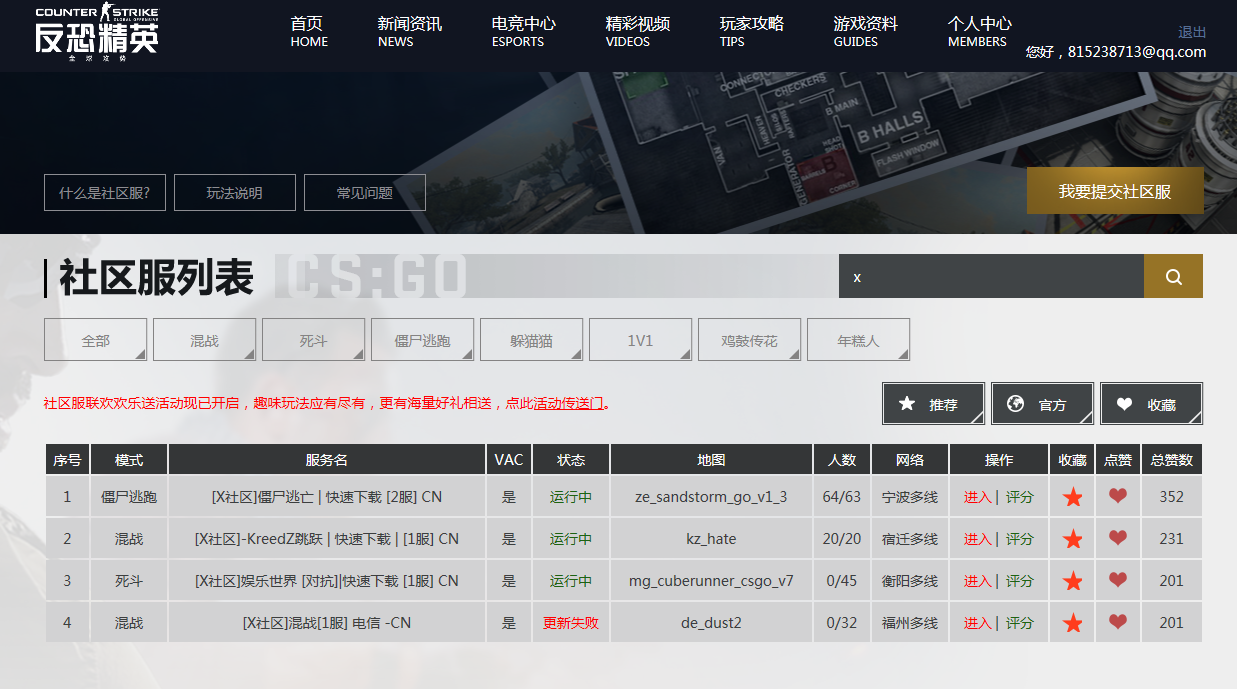Like the 僵尸逃亡 server with its heart
1237x689 pixels.
click(x=1117, y=496)
